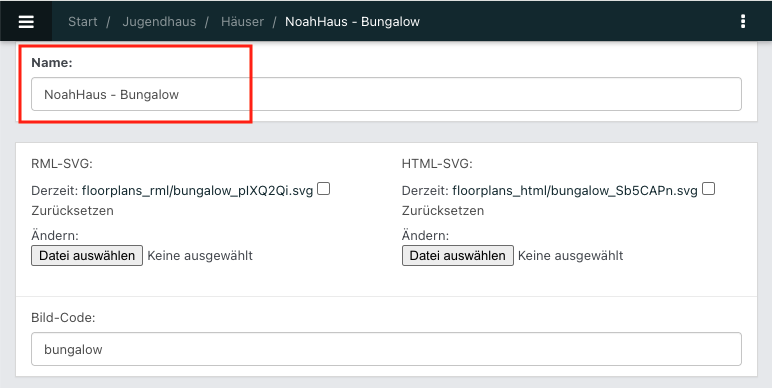This screenshot has height=388, width=772.
Task: Click Zurücksetzen label under HTML-SVG
Action: pyautogui.click(x=443, y=211)
